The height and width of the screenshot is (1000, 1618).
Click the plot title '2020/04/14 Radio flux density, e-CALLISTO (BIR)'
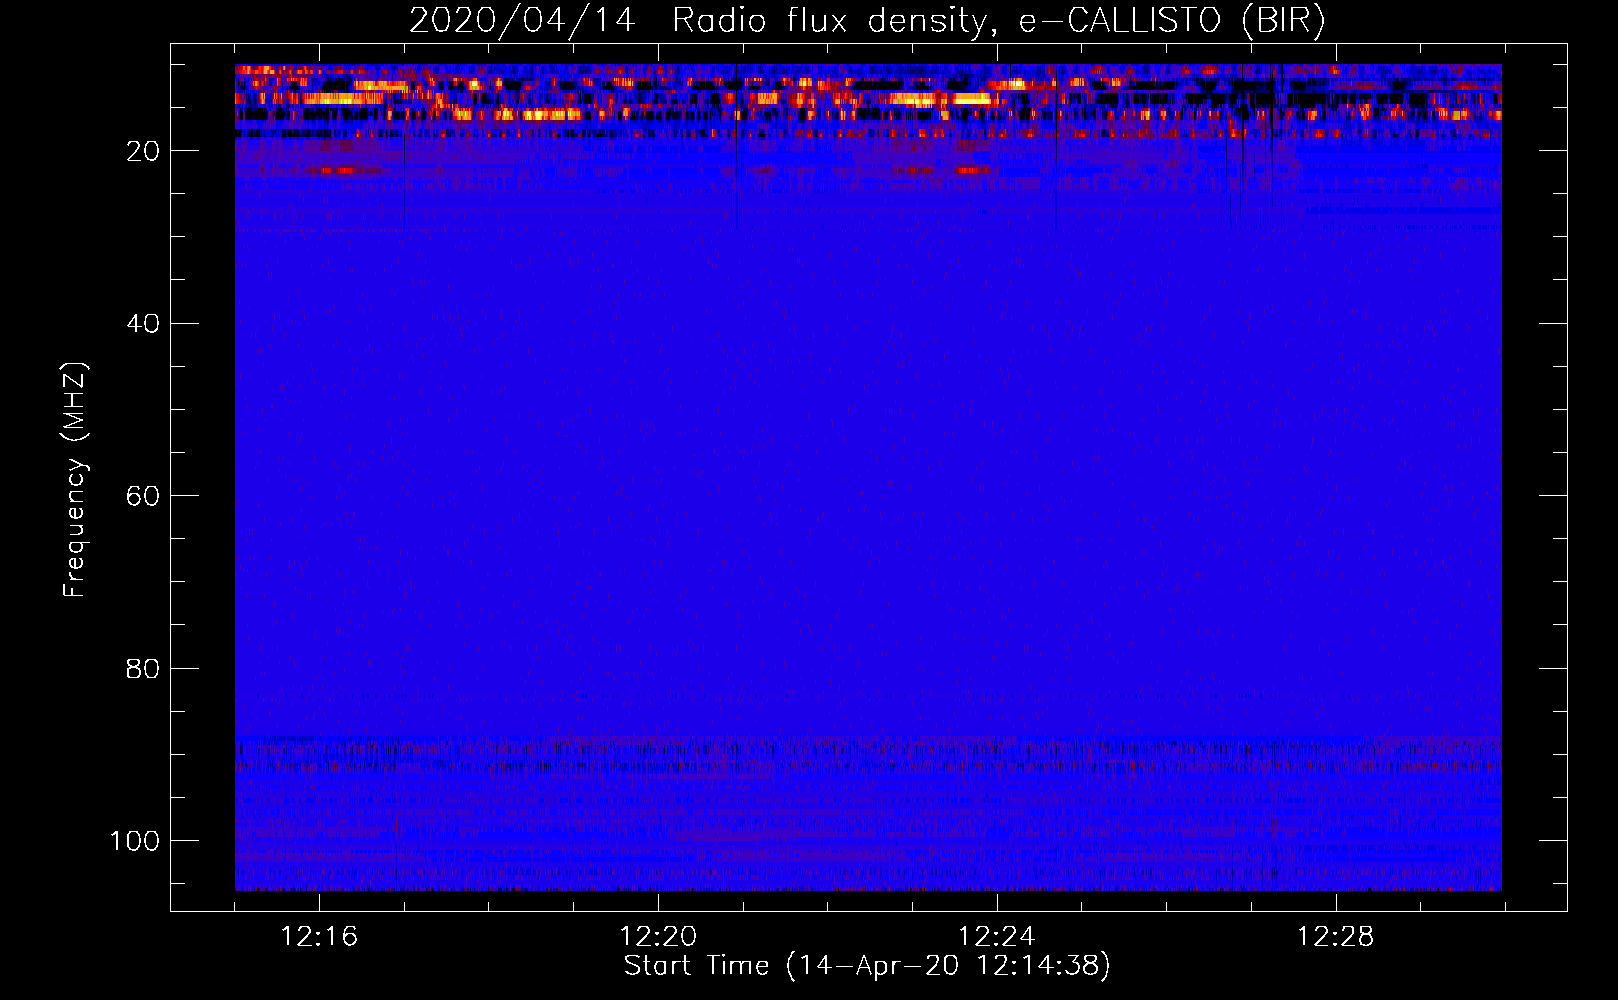(x=867, y=21)
